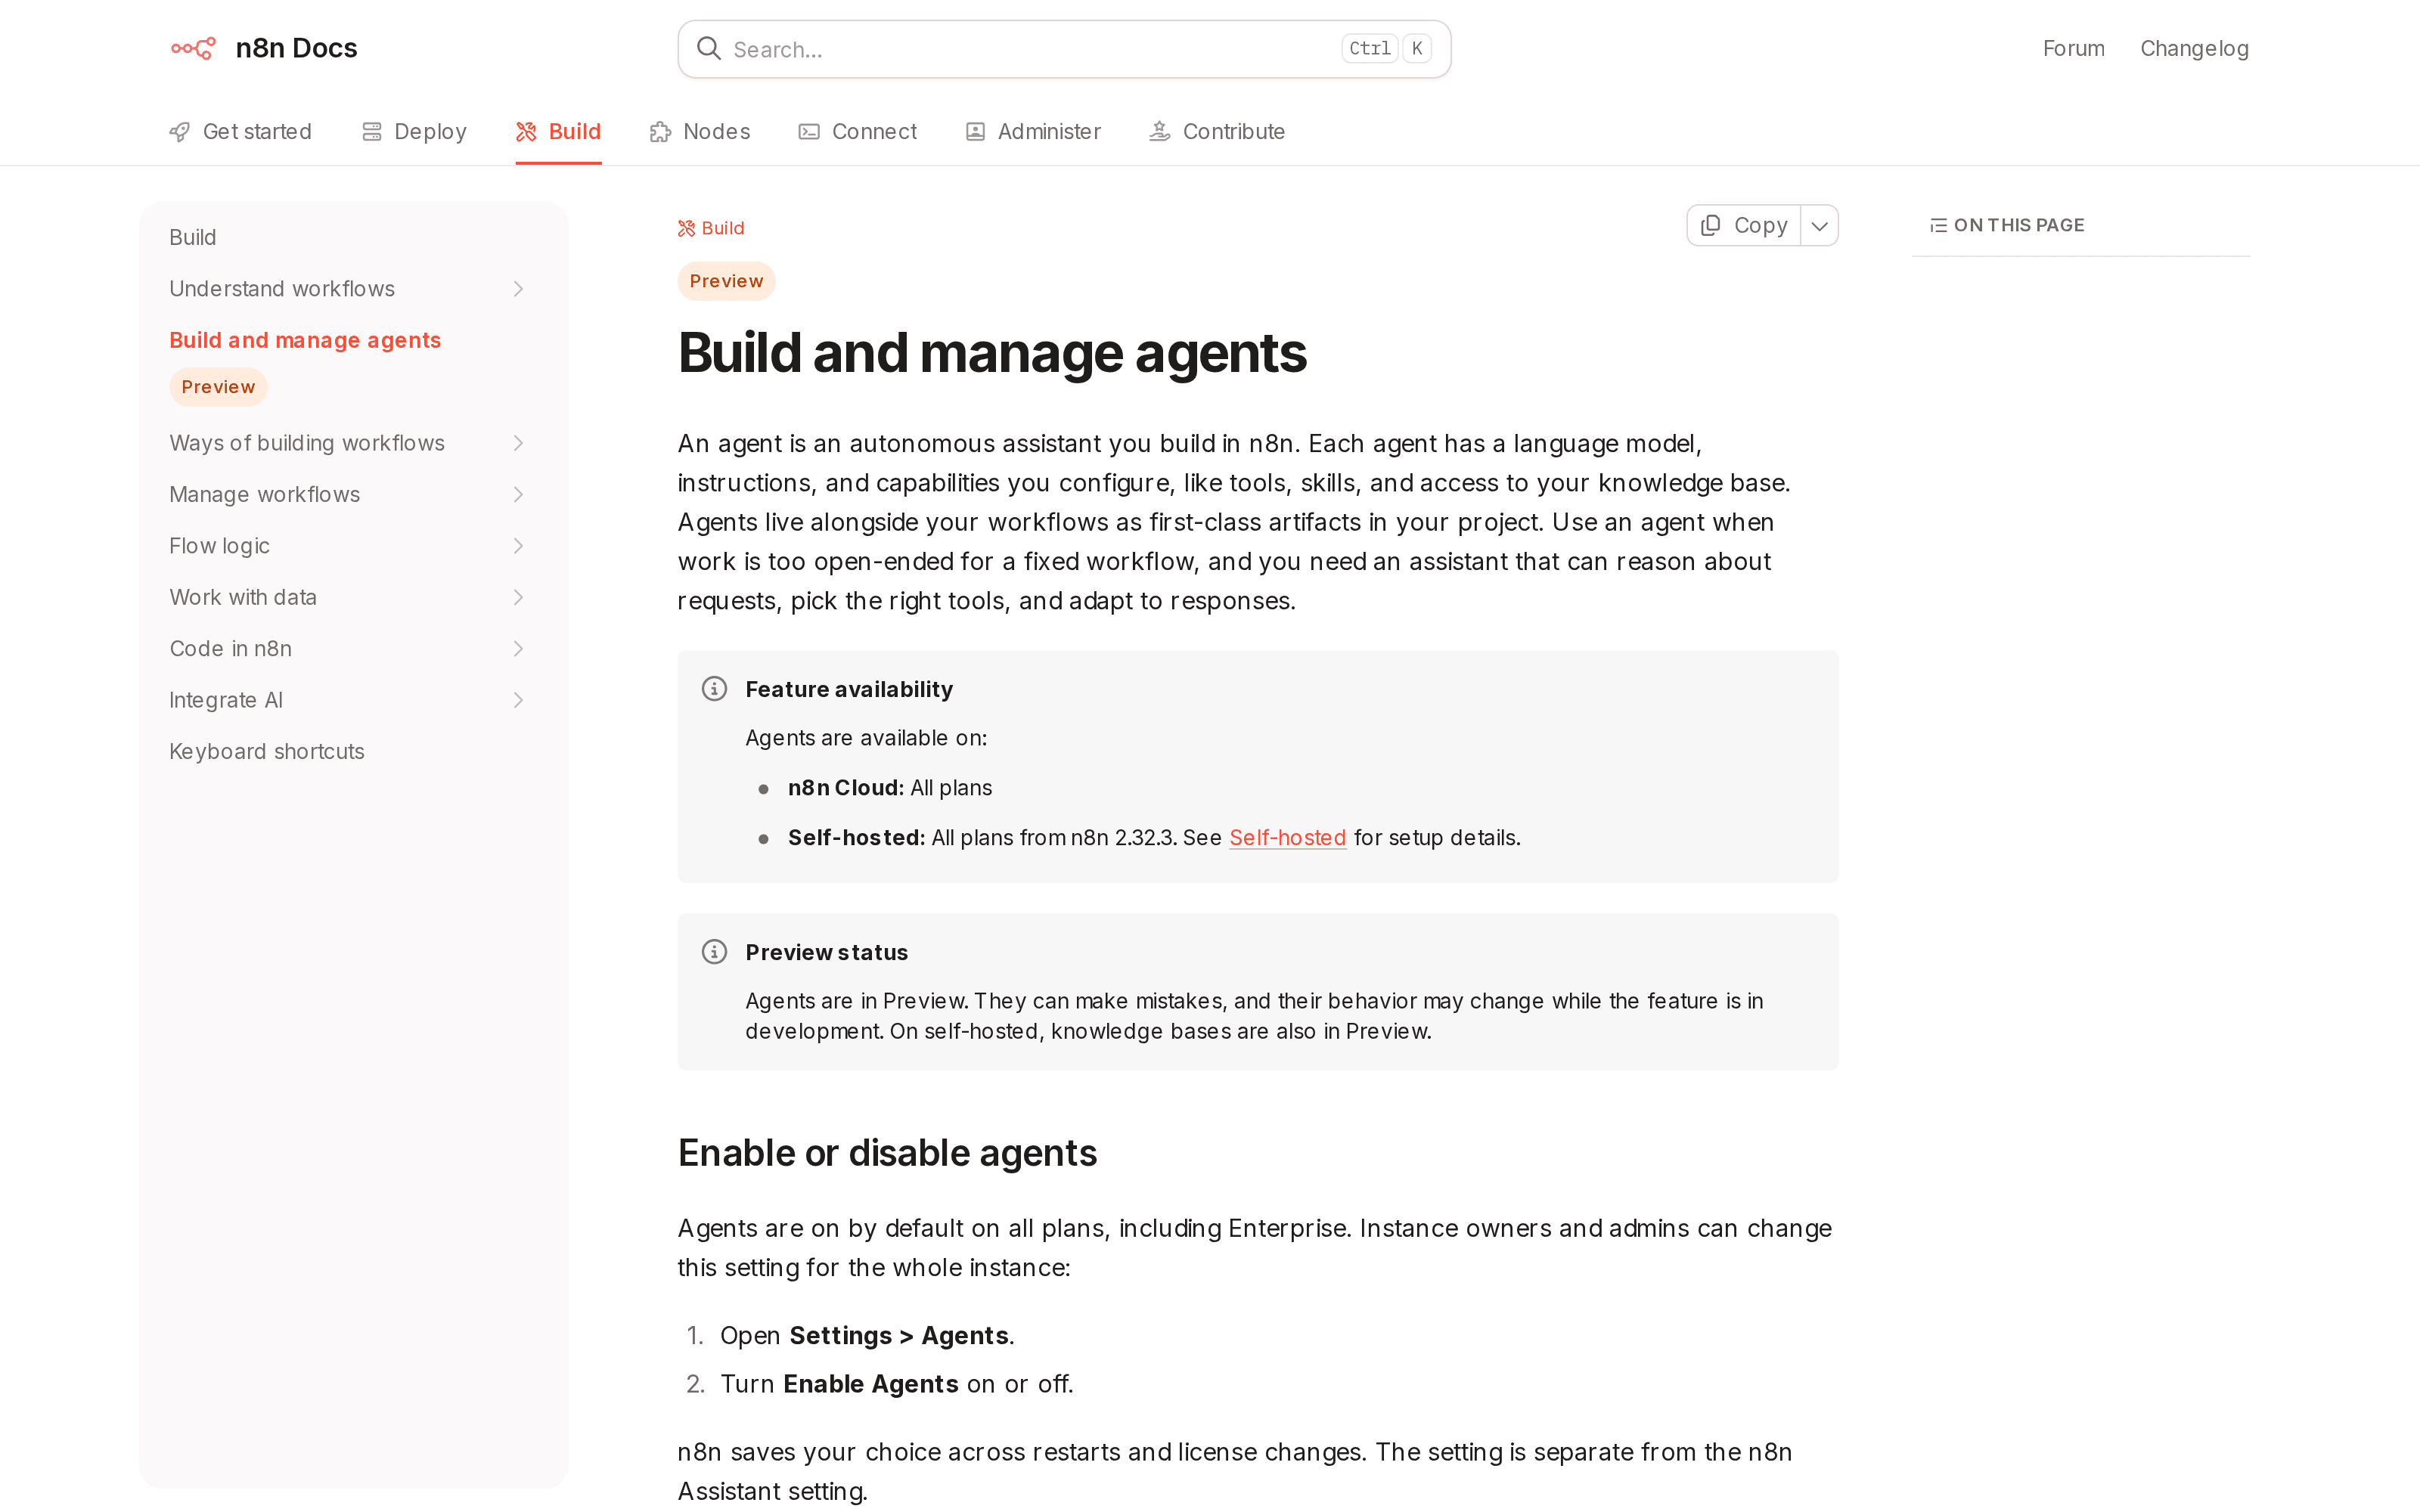Click the Contribute hand icon
The image size is (2420, 1512).
(x=1160, y=132)
